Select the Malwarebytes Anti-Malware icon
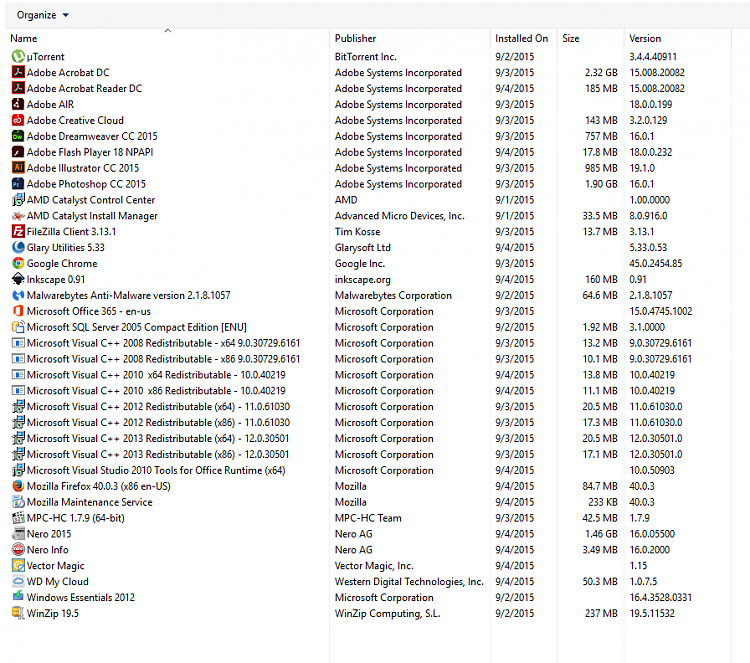 click(18, 295)
